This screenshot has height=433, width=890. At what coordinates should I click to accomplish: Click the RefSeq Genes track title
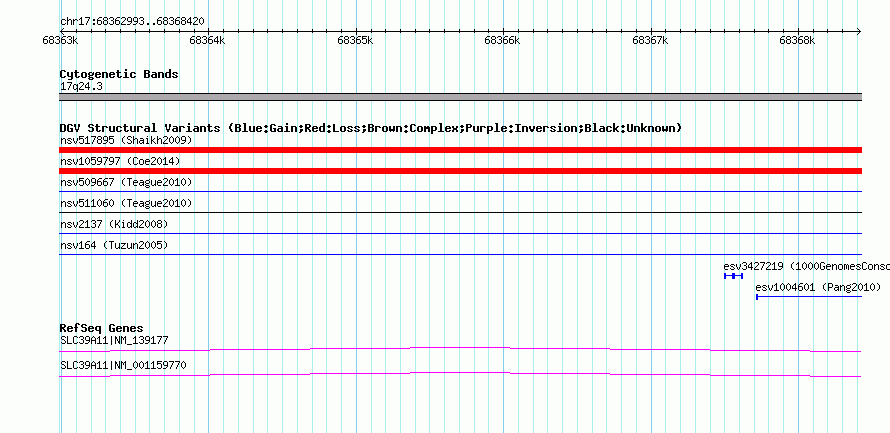pyautogui.click(x=102, y=329)
